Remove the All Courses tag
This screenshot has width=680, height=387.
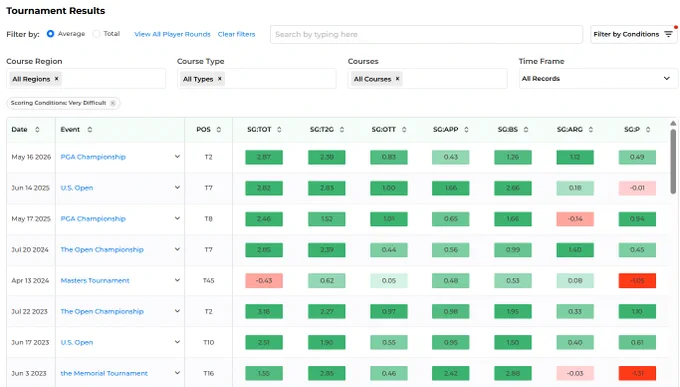click(397, 79)
